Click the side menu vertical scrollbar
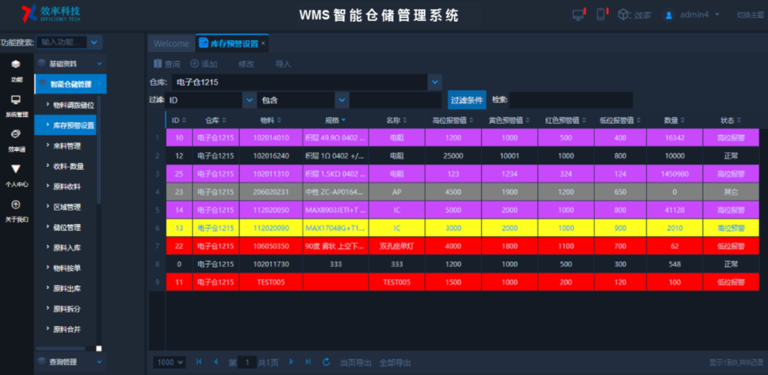 (99, 149)
